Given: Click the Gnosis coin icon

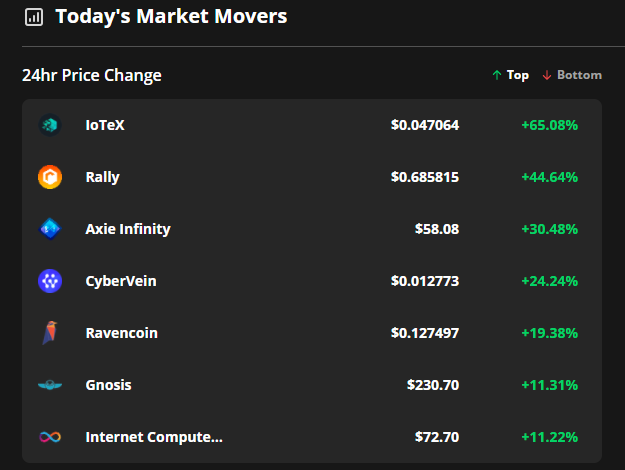Looking at the screenshot, I should [50, 385].
